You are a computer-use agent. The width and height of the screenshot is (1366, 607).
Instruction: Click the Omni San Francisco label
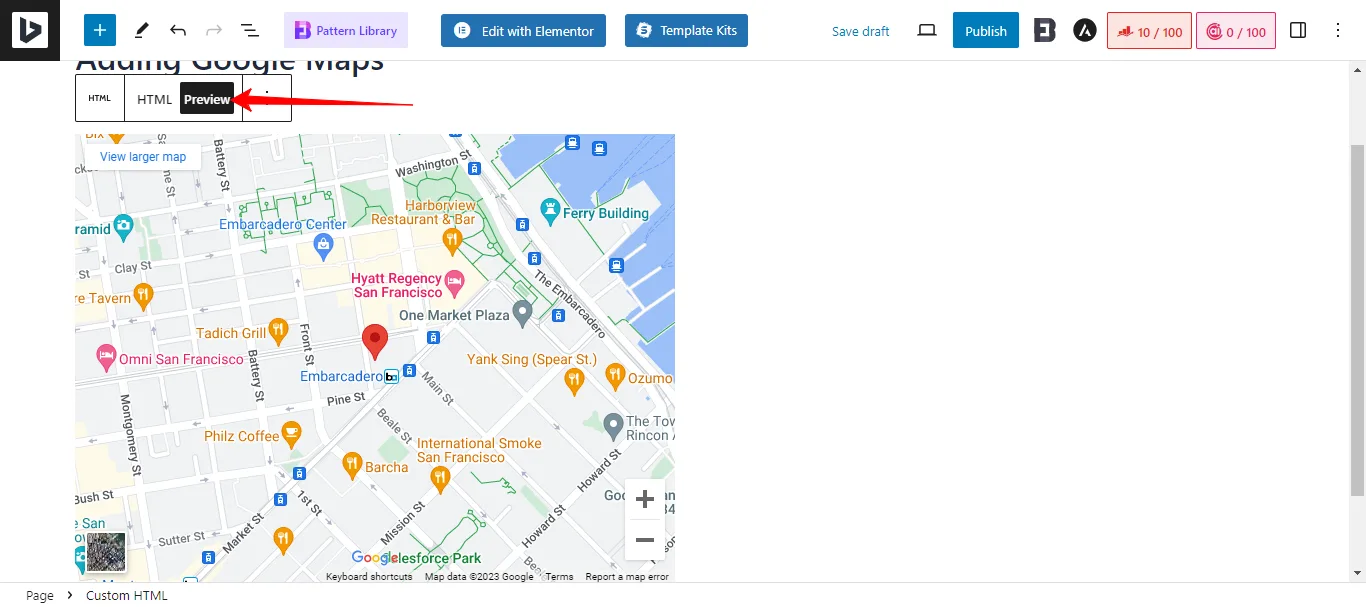point(182,359)
